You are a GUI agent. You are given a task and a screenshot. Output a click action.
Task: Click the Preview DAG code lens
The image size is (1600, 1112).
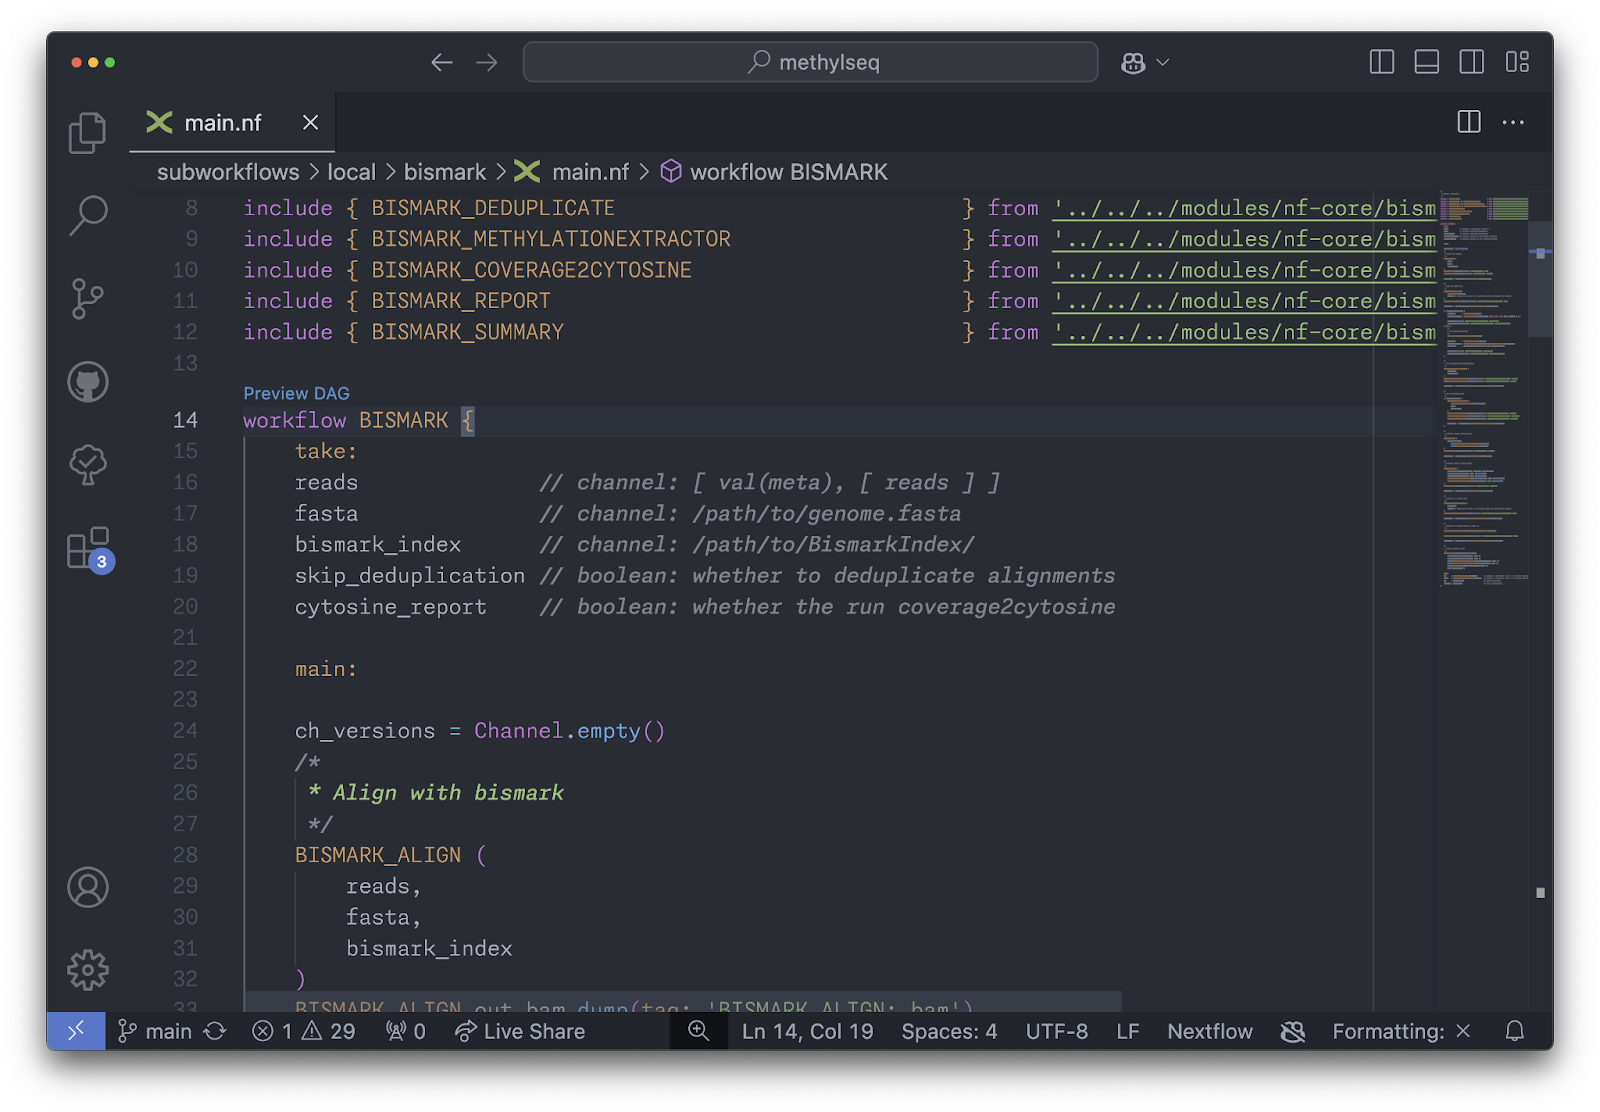coord(296,393)
